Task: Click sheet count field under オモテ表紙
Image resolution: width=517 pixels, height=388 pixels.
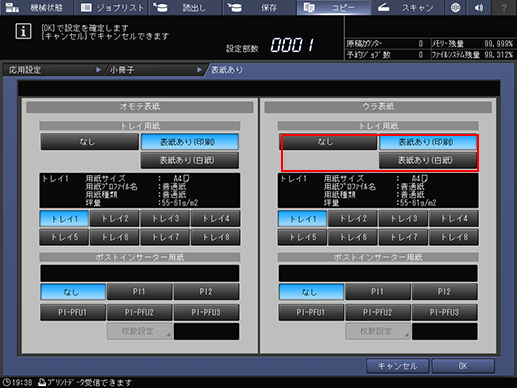Action: pyautogui.click(x=206, y=331)
